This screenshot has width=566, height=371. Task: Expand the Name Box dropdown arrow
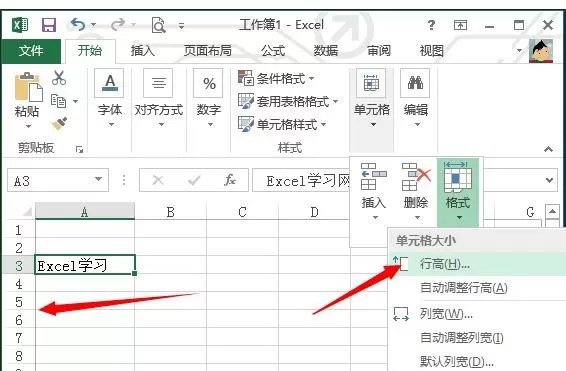point(98,179)
